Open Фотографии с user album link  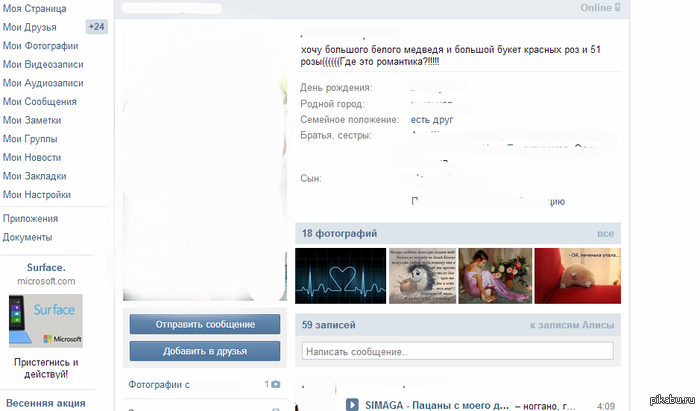coord(159,385)
